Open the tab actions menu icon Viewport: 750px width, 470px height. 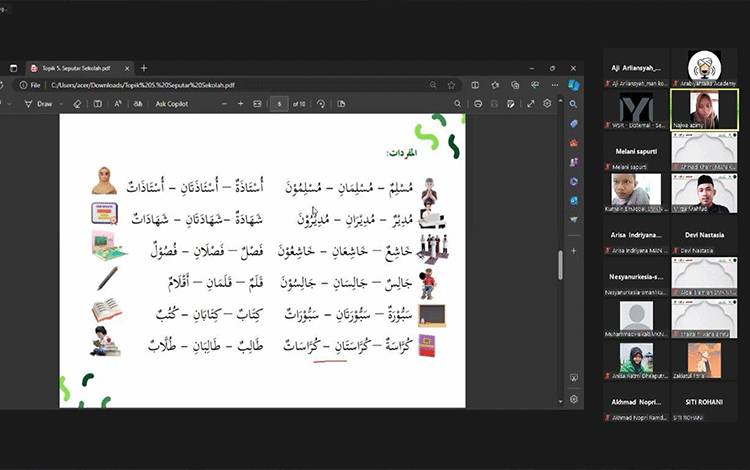pos(13,68)
